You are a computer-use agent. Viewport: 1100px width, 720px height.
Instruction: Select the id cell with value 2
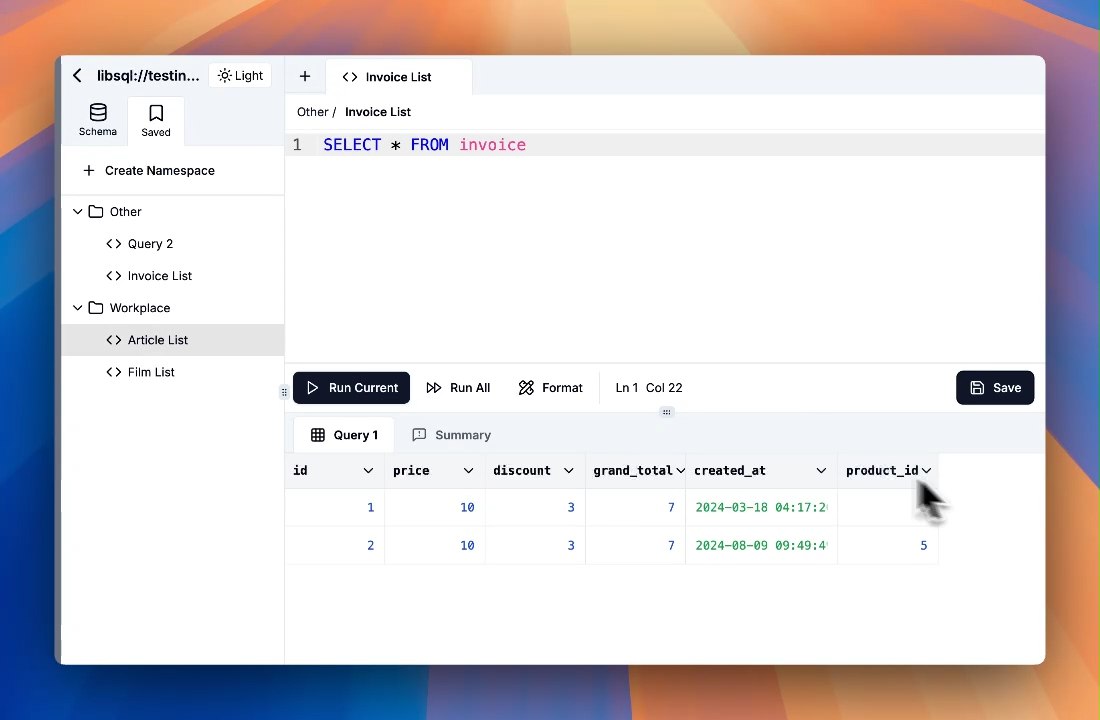point(335,545)
